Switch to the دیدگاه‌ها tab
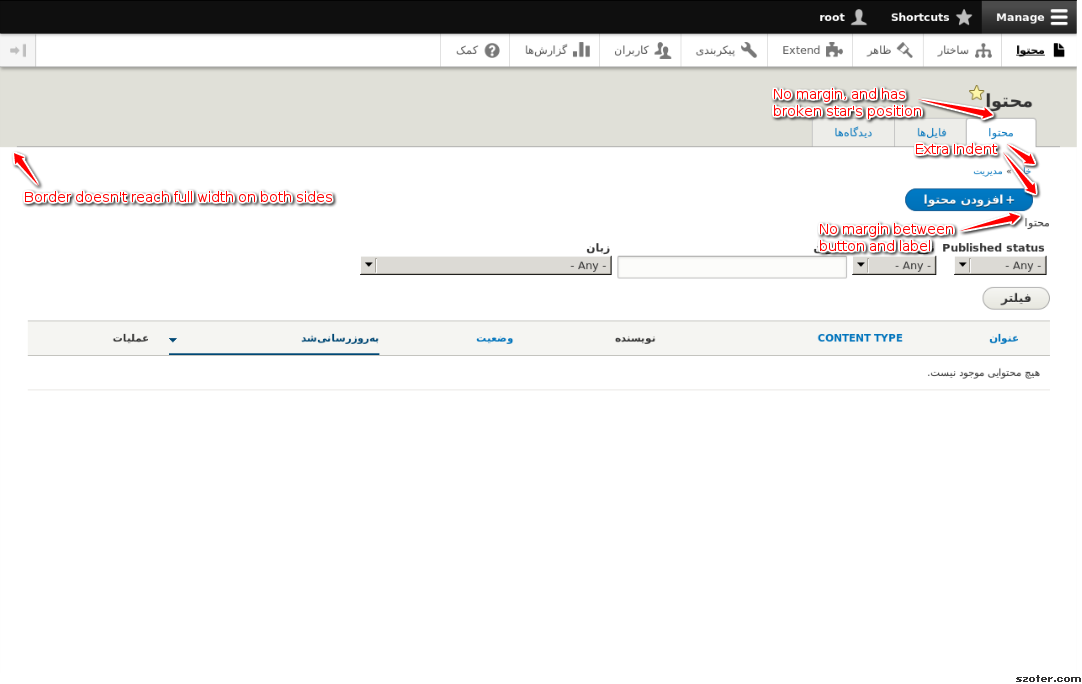 [x=855, y=132]
